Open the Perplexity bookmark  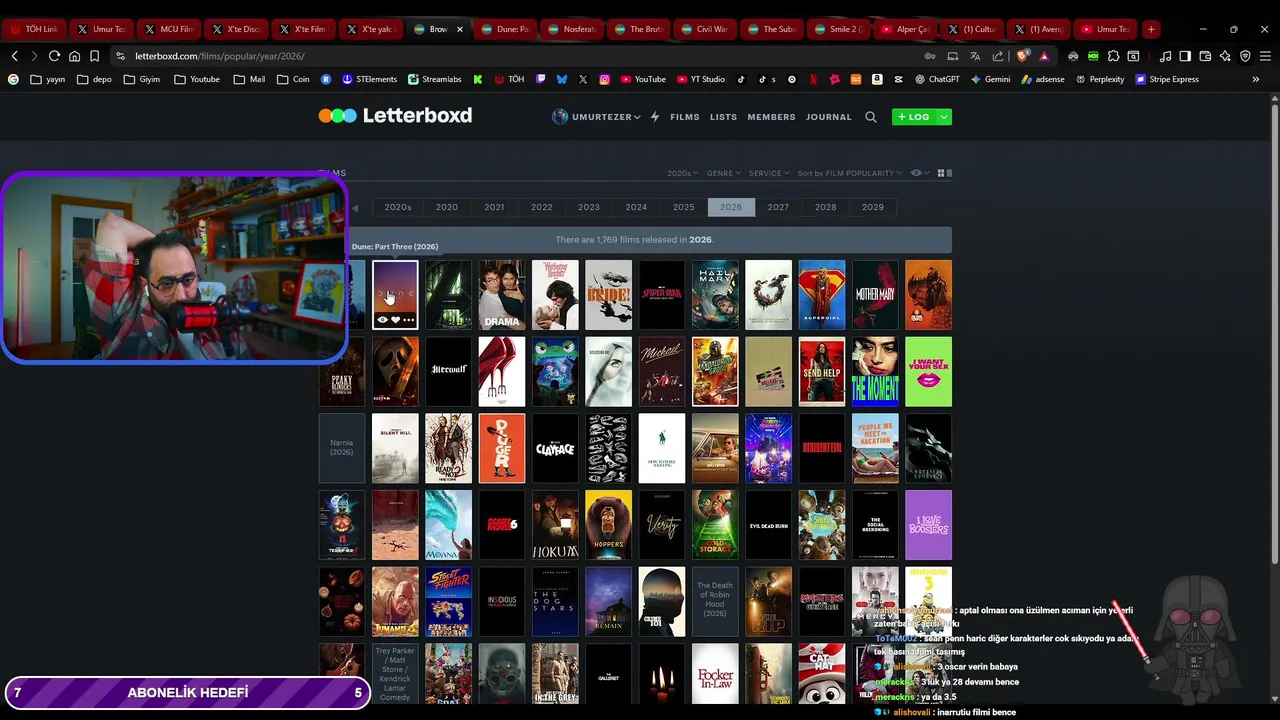tap(1099, 79)
